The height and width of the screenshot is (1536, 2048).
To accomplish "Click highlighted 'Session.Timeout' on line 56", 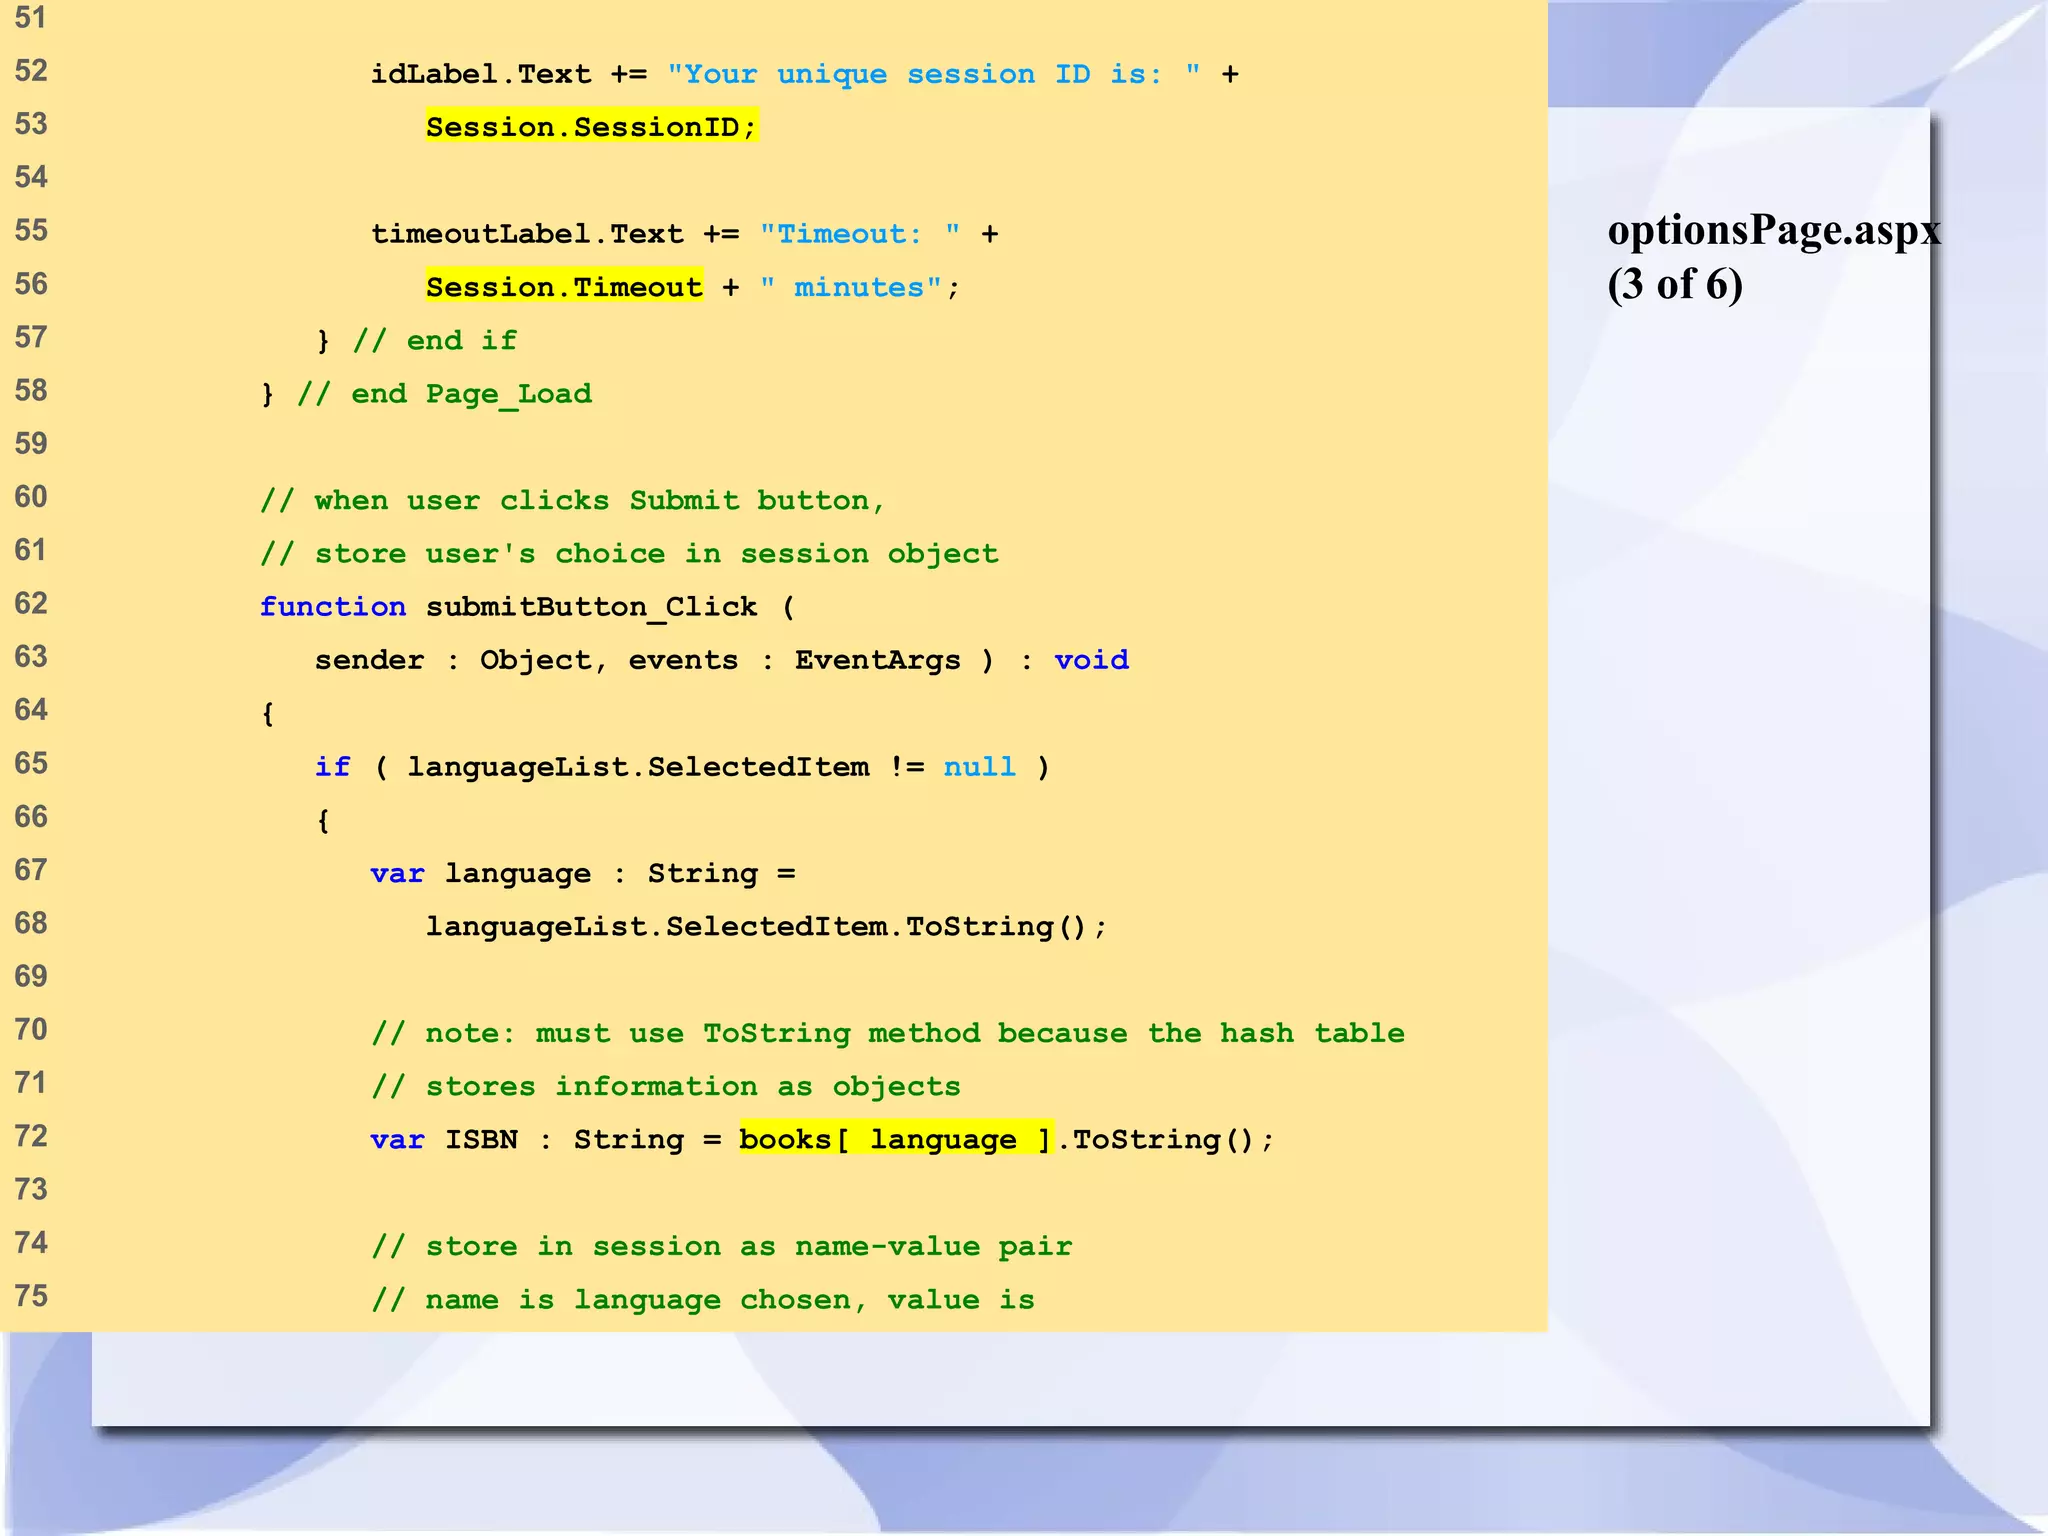I will [x=564, y=287].
